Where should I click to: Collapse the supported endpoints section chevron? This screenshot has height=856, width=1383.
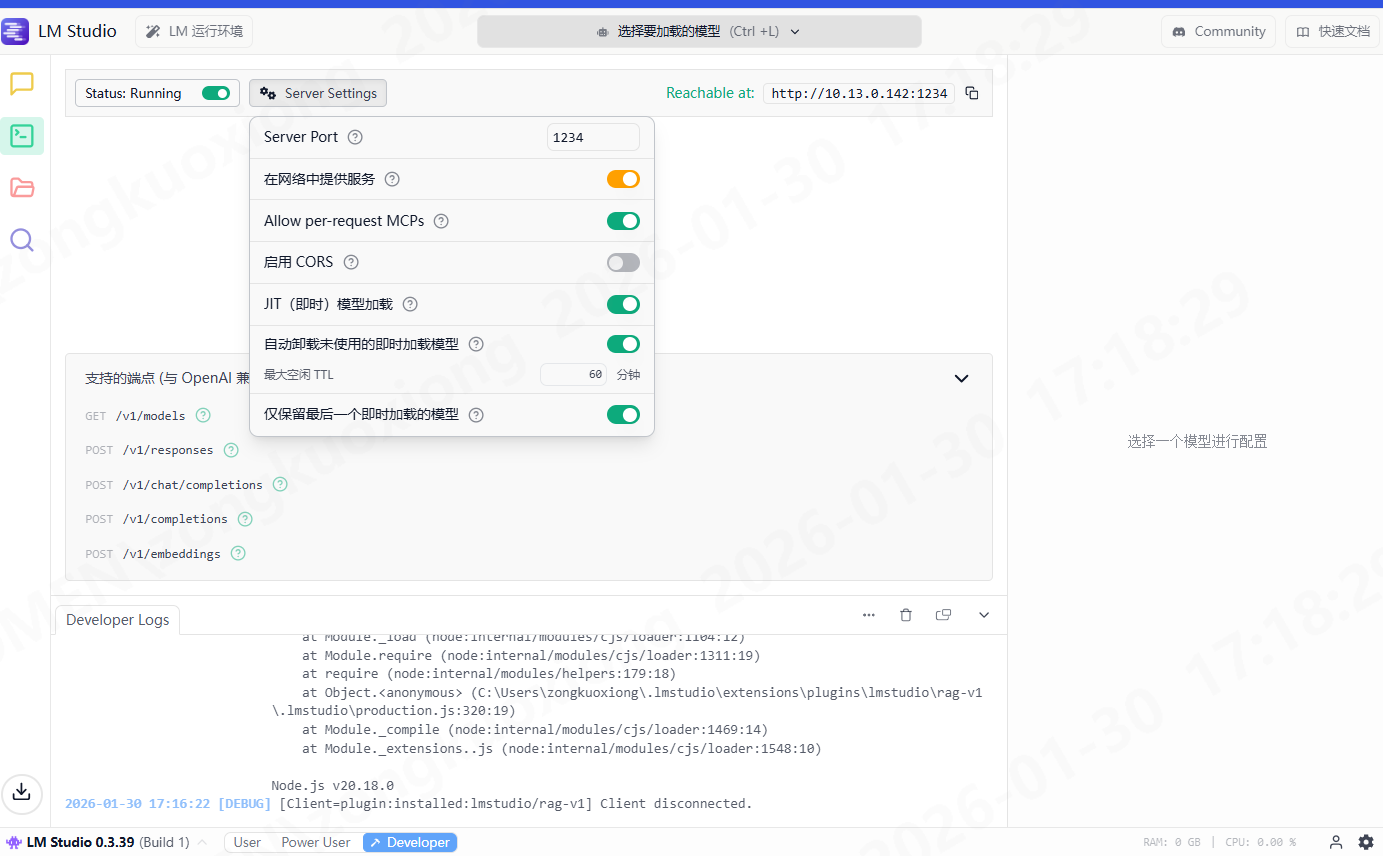coord(961,379)
